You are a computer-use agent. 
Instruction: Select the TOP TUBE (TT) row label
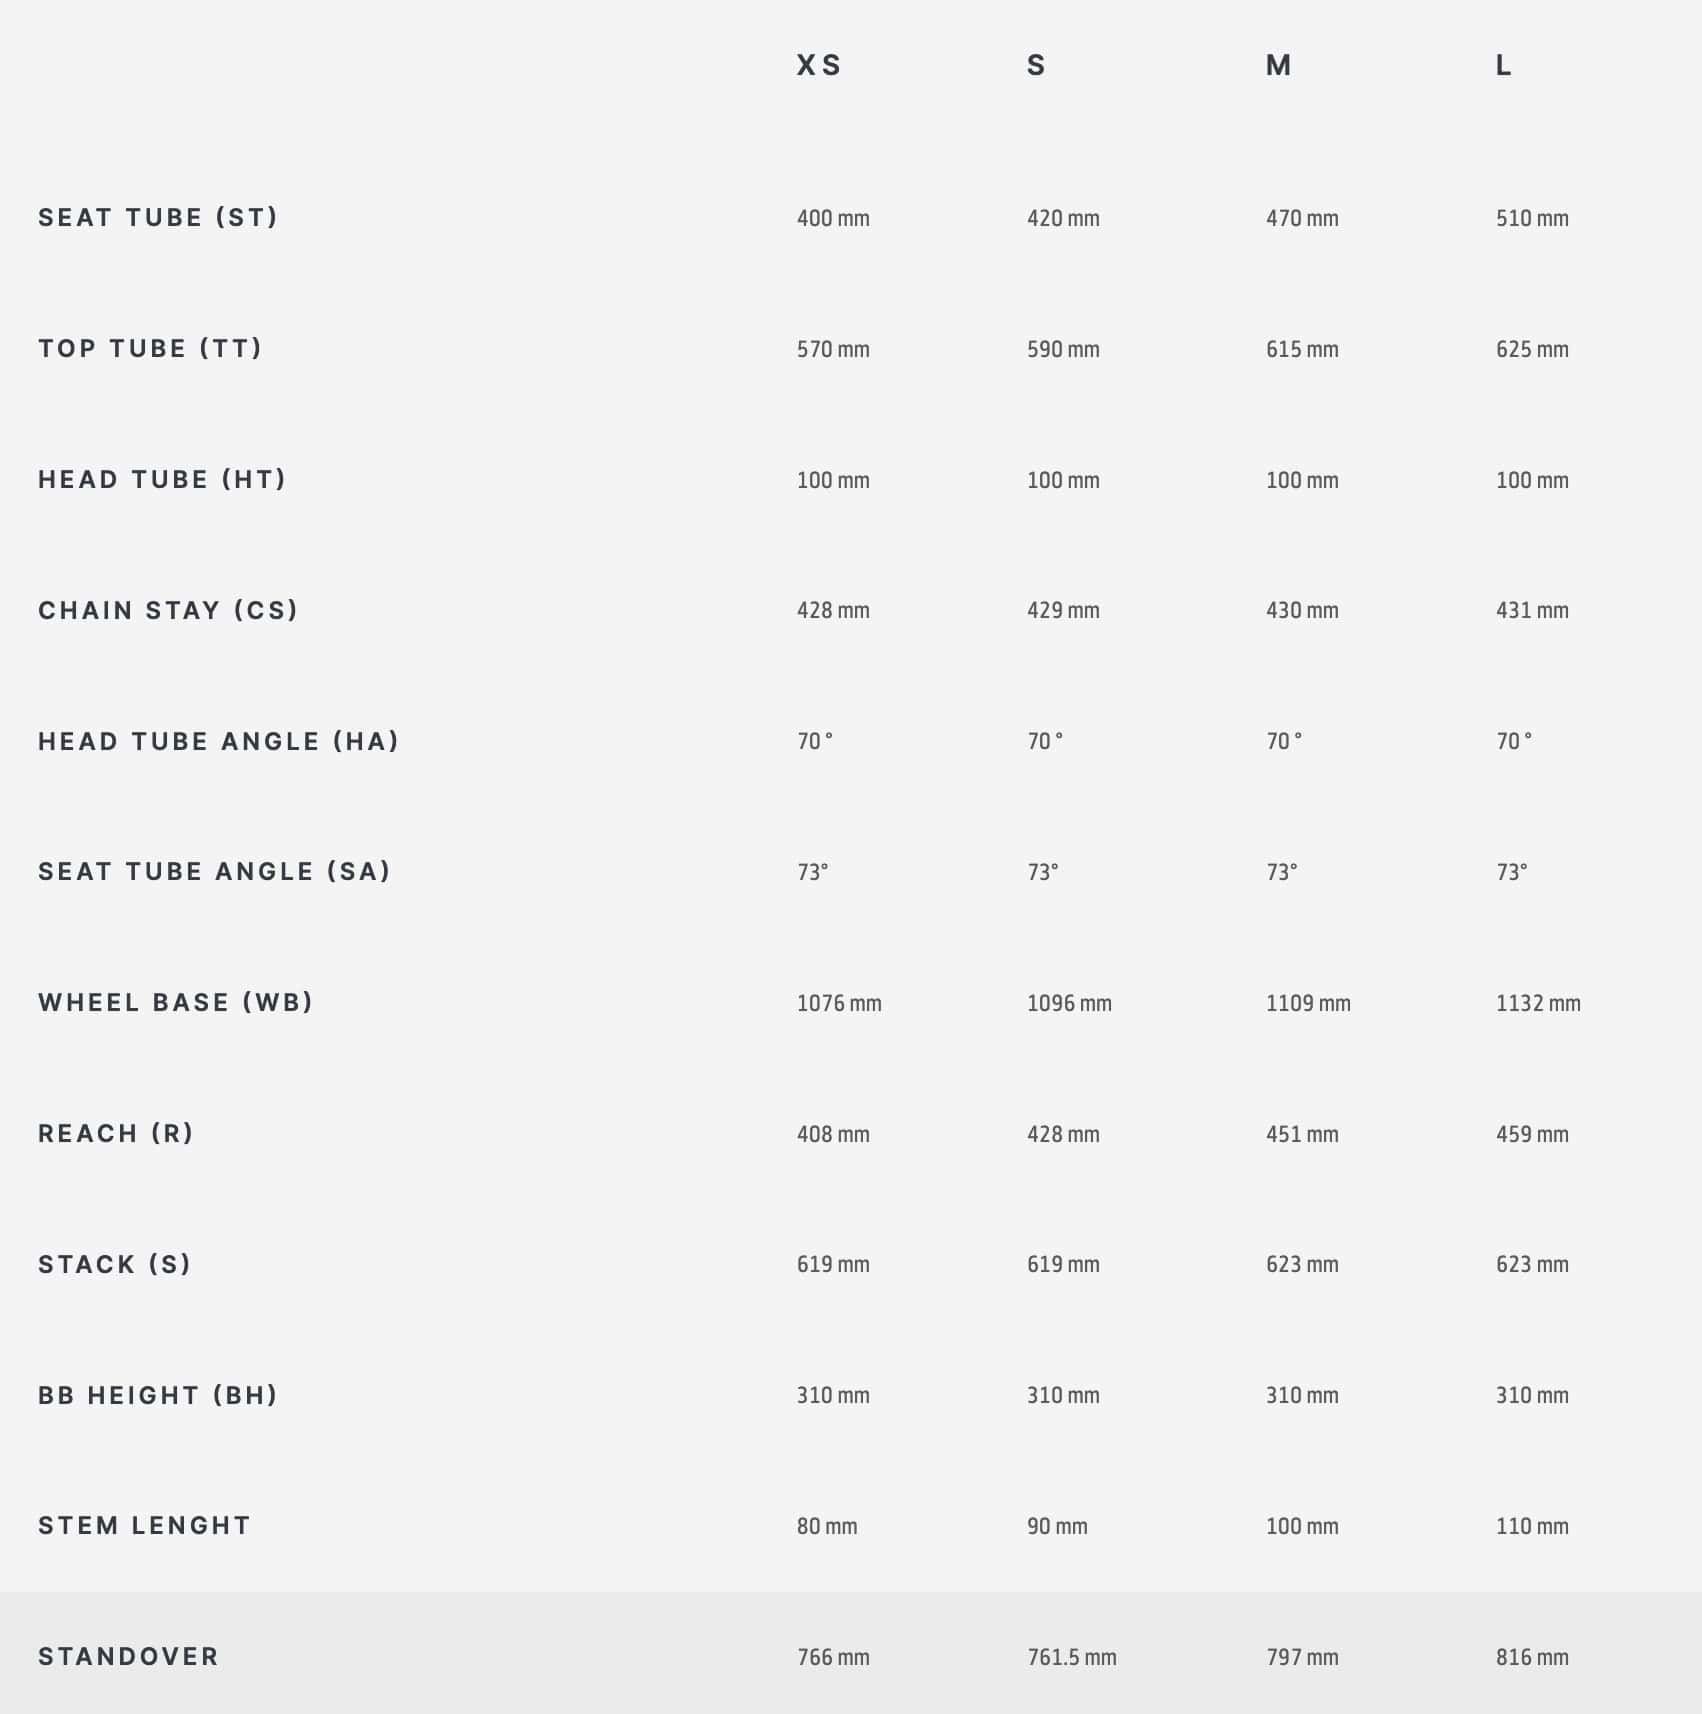[150, 348]
